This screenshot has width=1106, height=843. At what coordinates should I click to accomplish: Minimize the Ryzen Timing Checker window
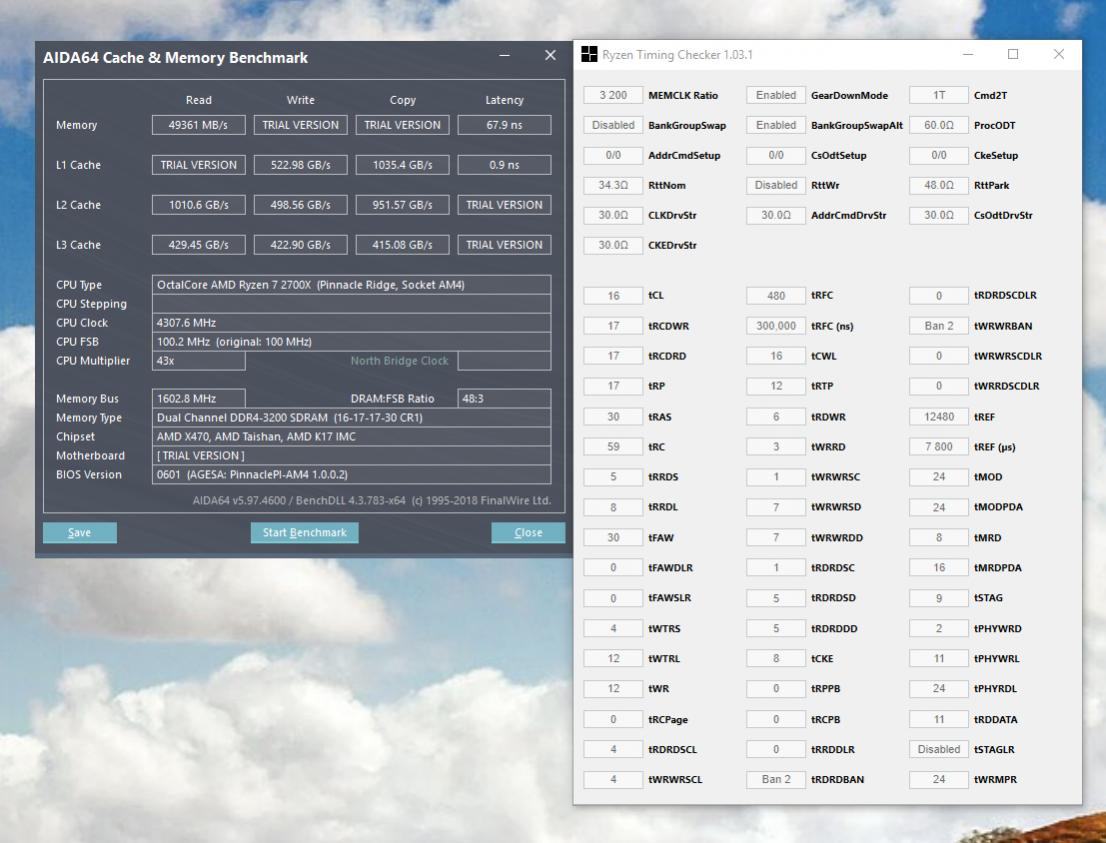tap(968, 54)
